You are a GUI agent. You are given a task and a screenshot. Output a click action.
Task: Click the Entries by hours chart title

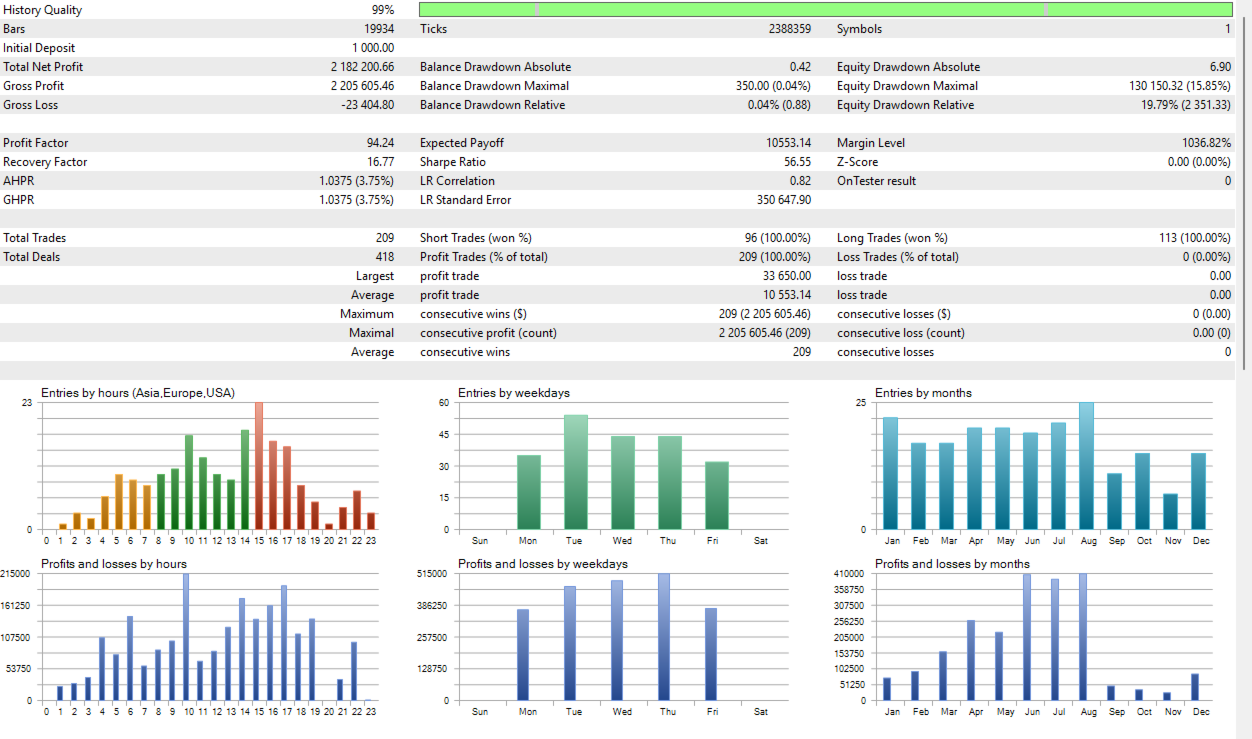point(138,393)
